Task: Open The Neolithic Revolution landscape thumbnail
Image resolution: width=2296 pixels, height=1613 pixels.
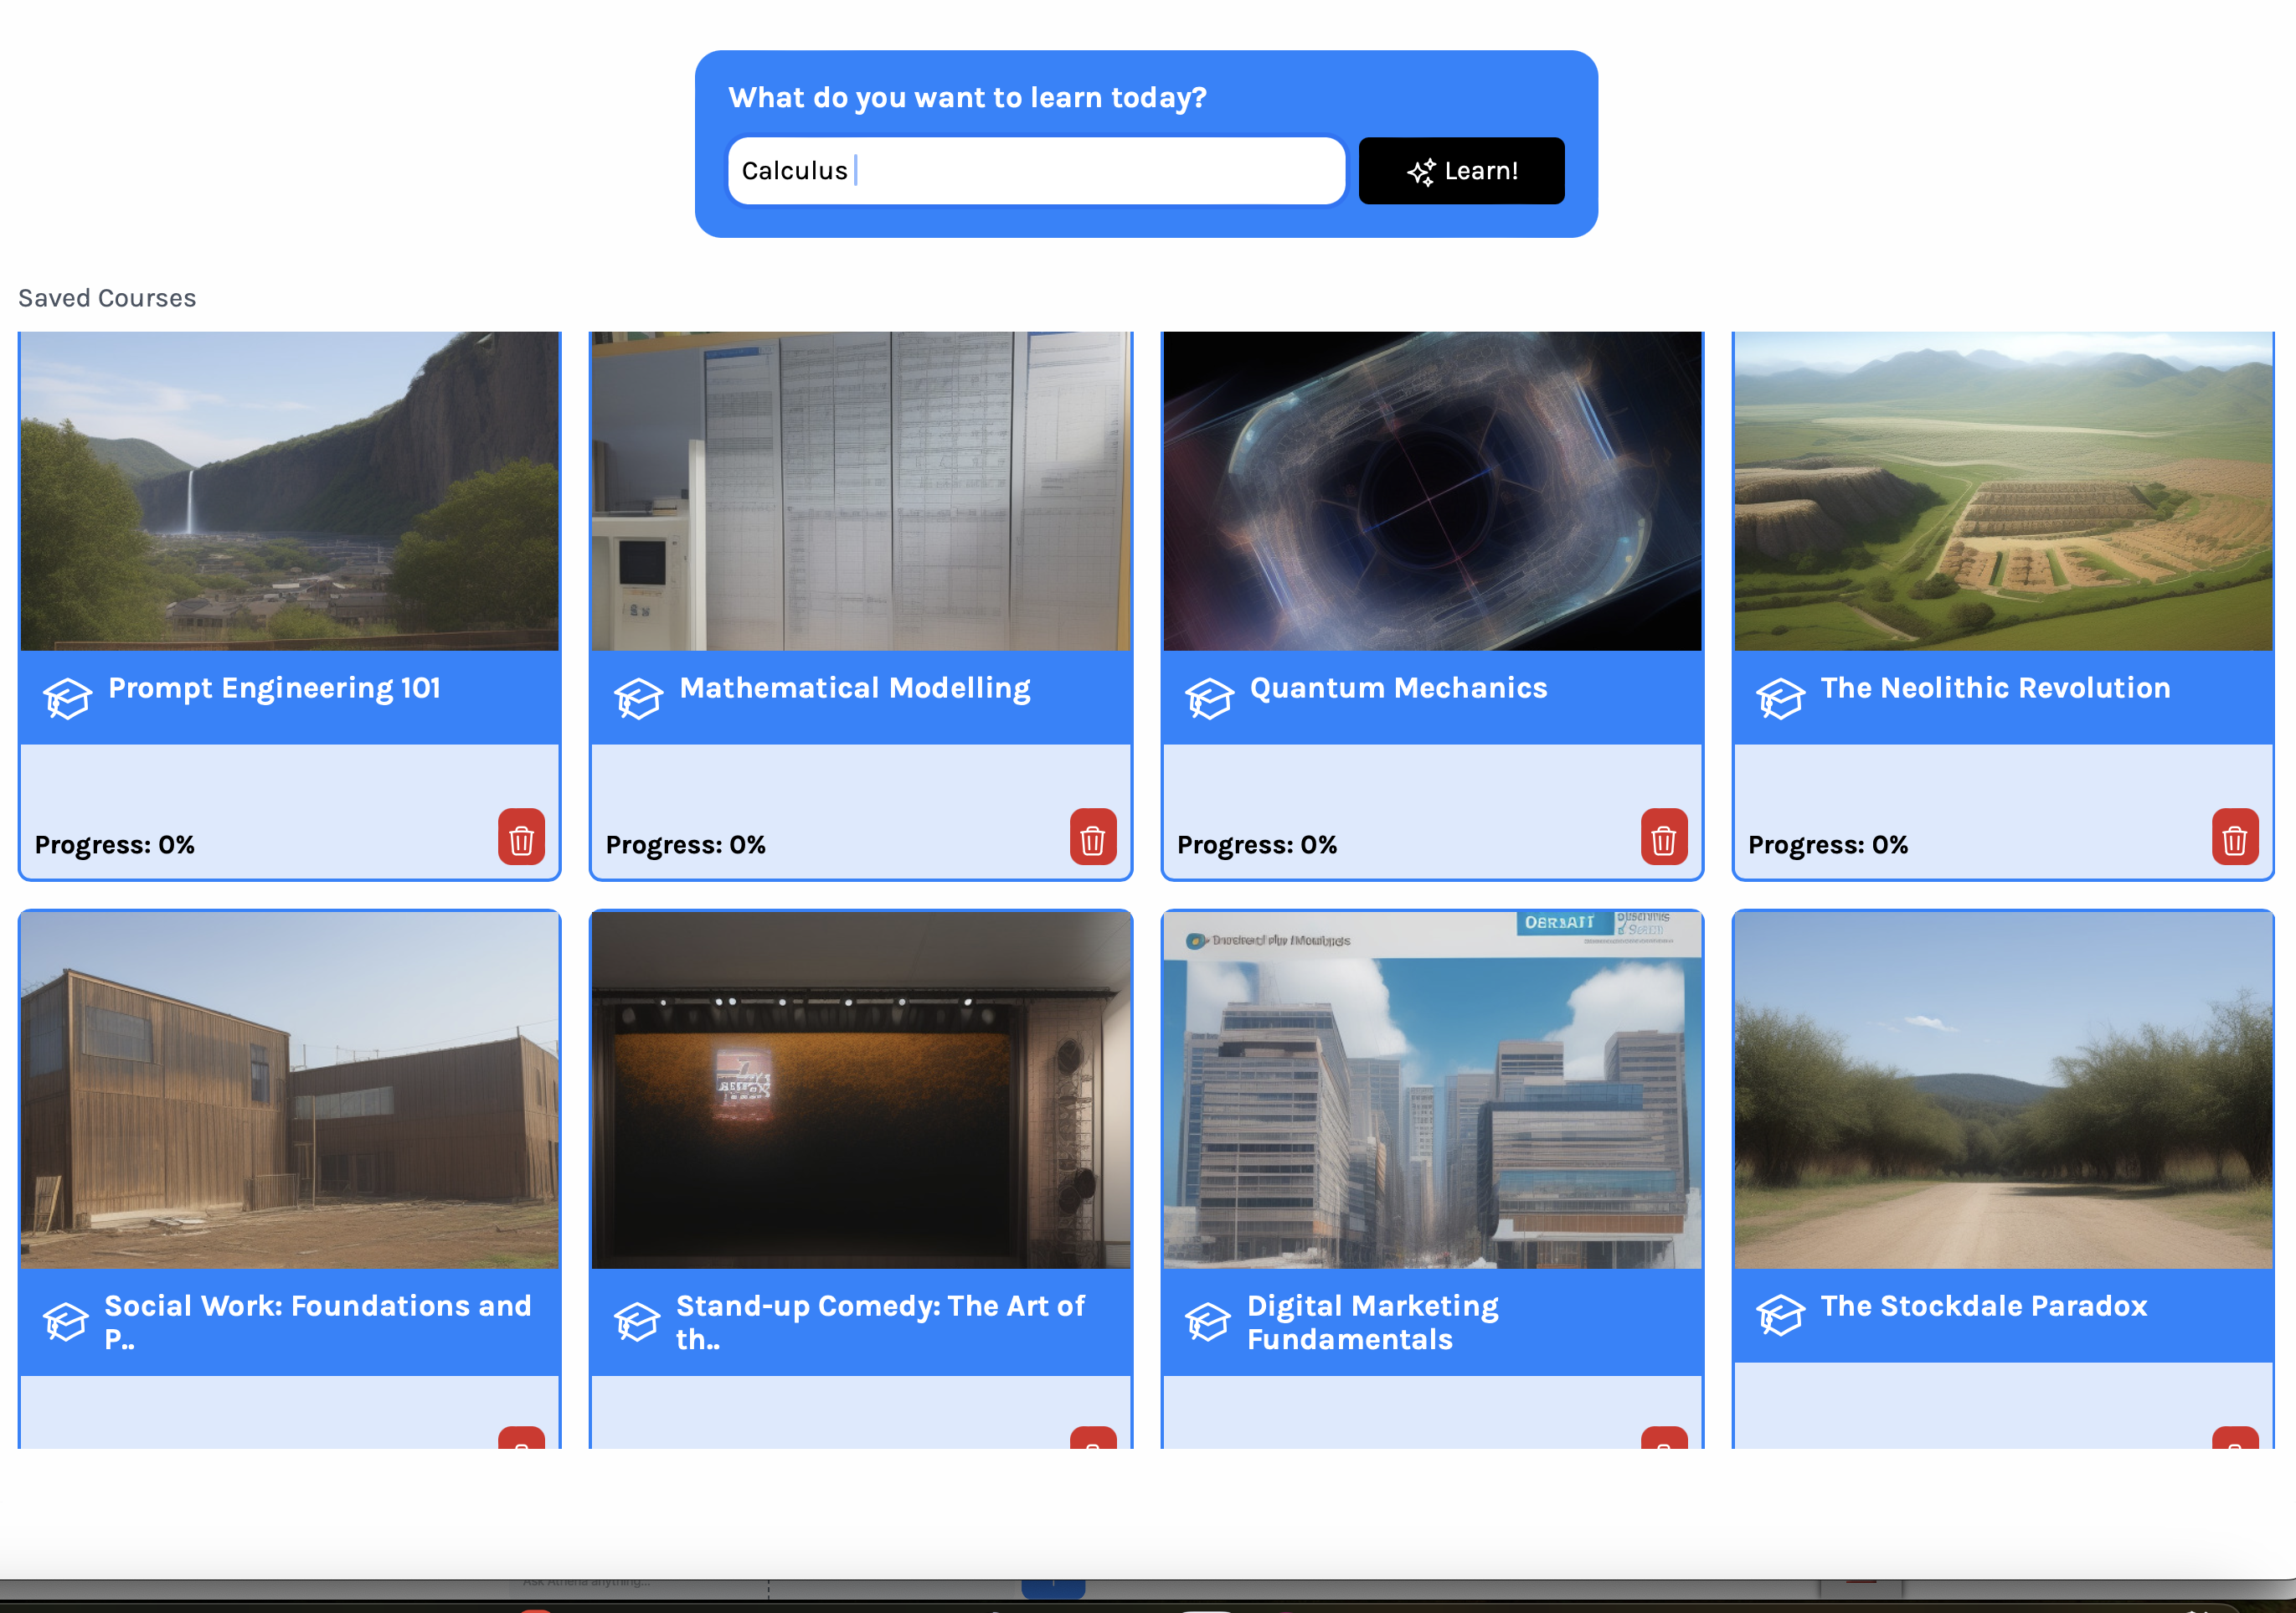Action: tap(2003, 491)
